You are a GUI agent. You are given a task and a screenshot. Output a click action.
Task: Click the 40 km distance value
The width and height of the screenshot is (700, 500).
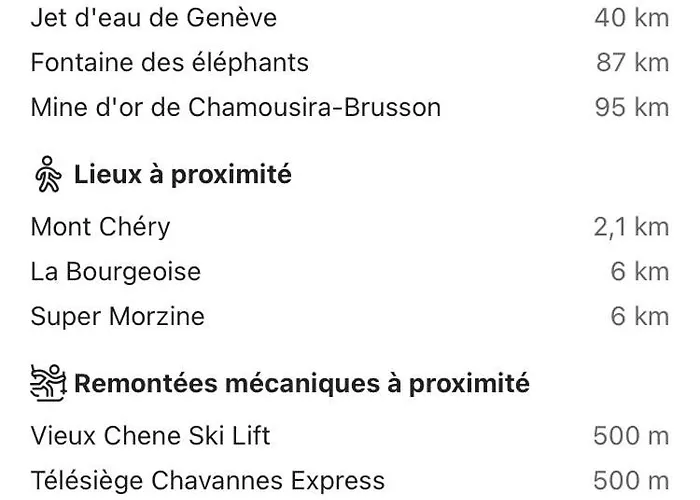(632, 18)
